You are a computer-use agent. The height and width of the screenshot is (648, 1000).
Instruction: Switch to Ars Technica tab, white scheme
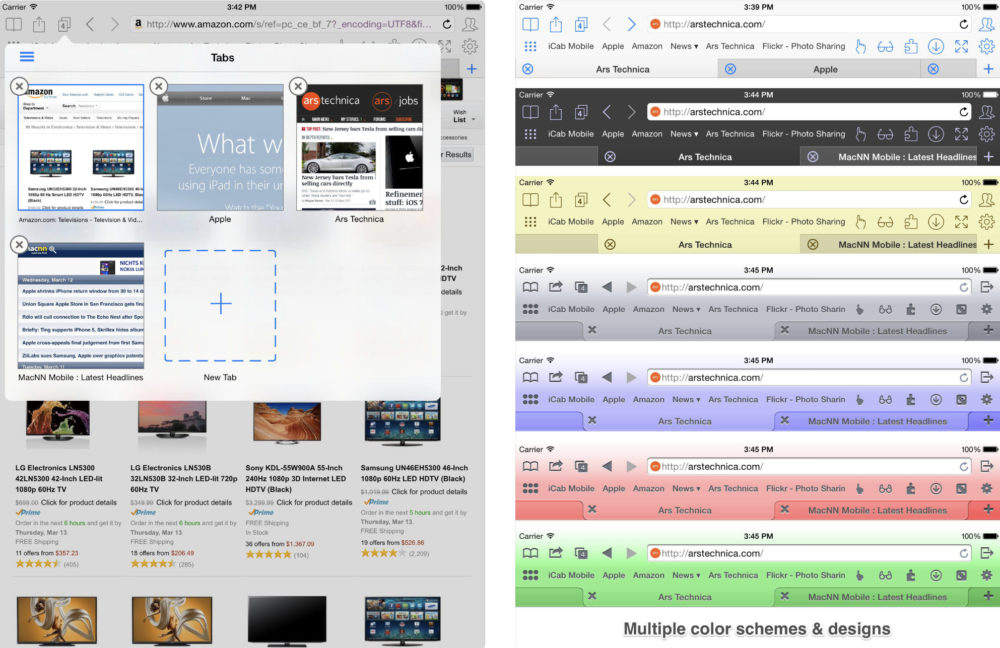622,69
